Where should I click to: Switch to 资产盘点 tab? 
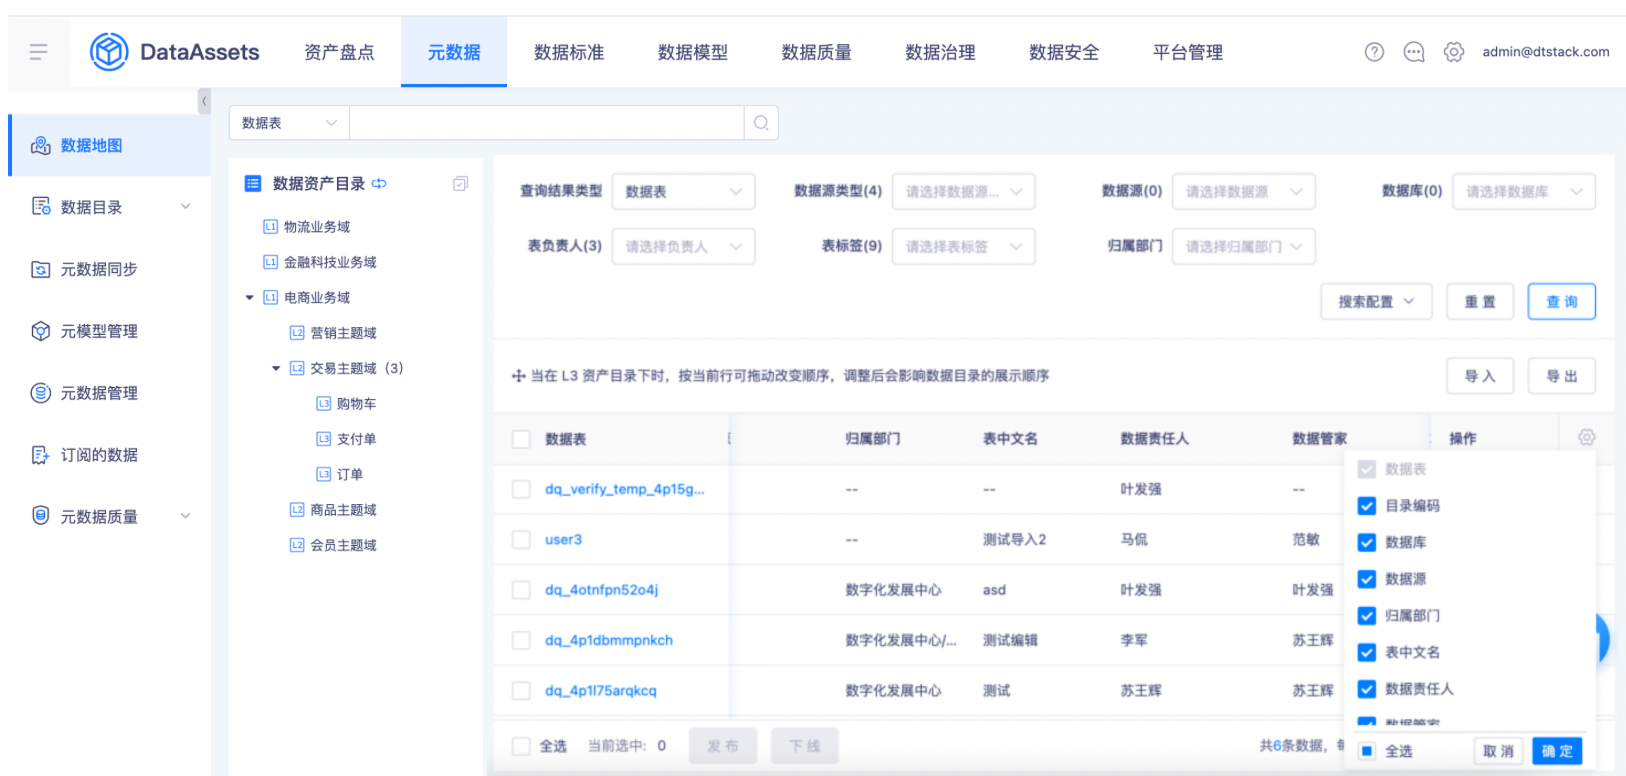click(x=339, y=52)
